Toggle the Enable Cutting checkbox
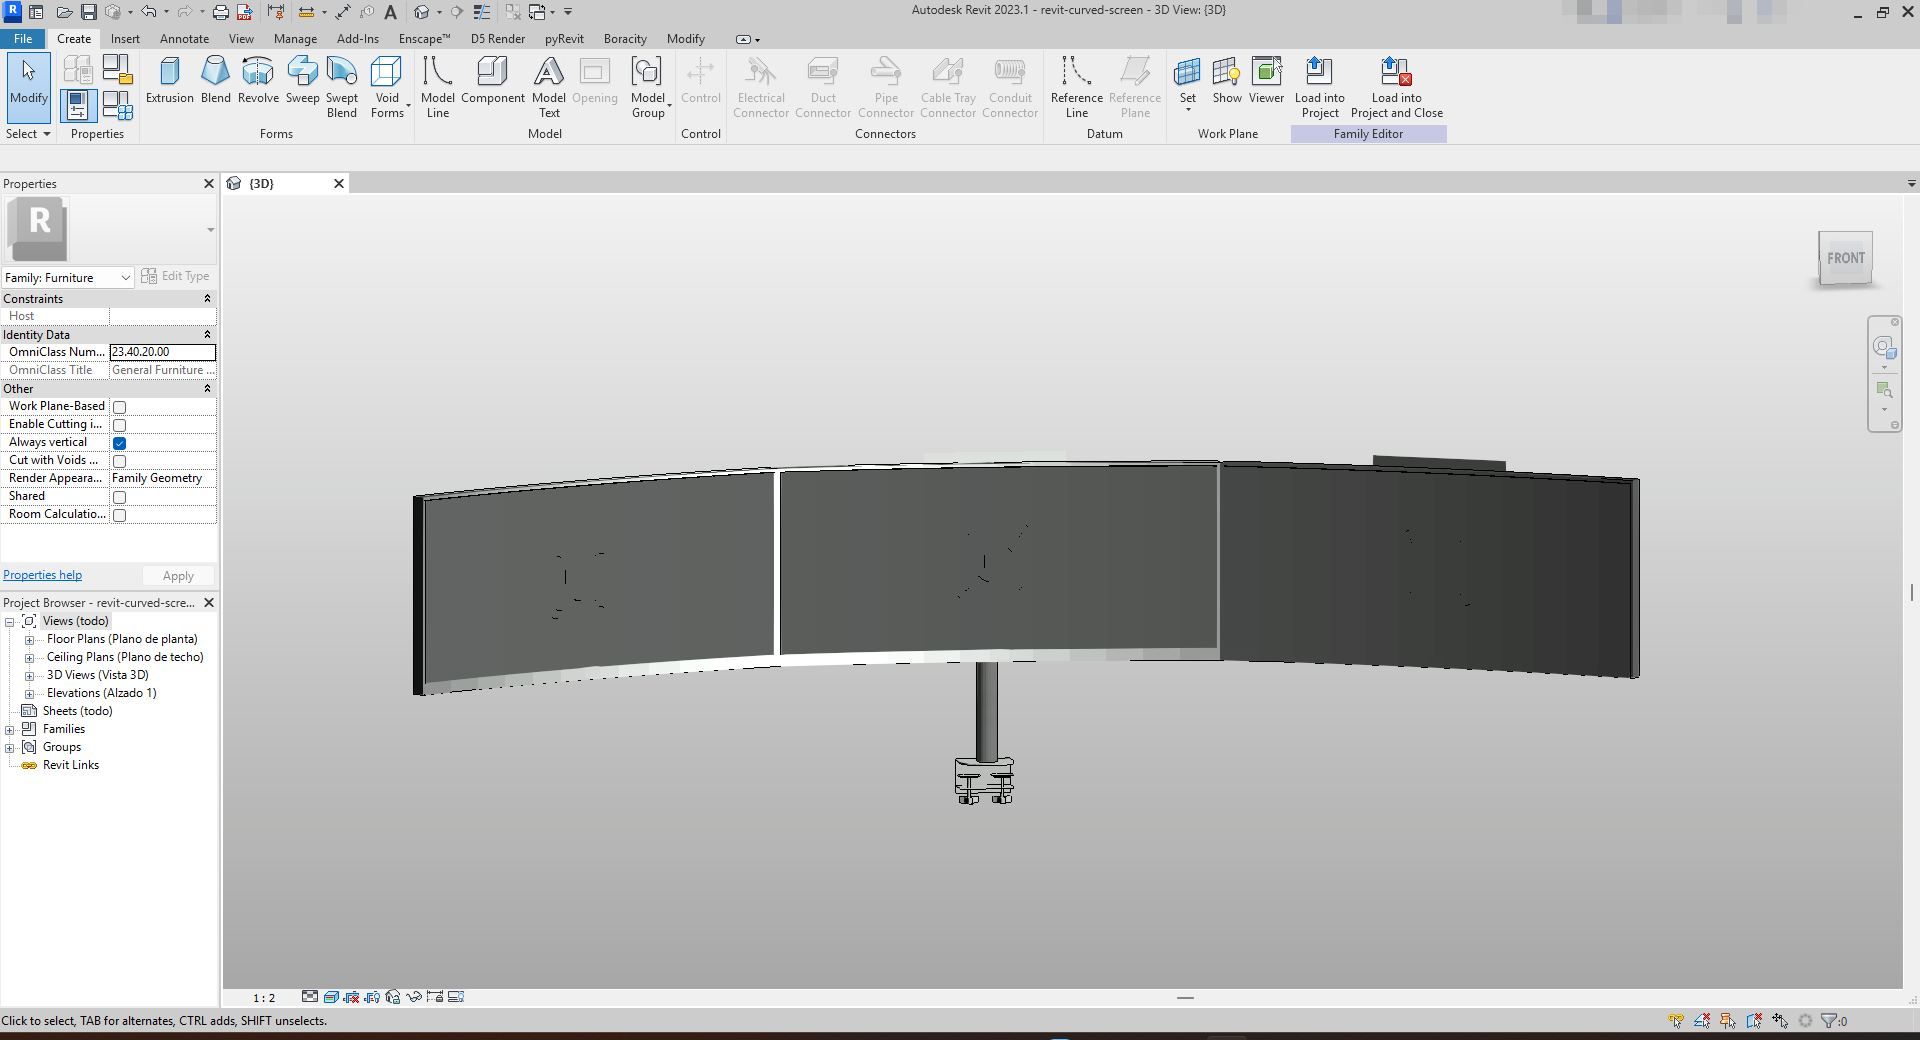Image resolution: width=1920 pixels, height=1040 pixels. pyautogui.click(x=119, y=425)
